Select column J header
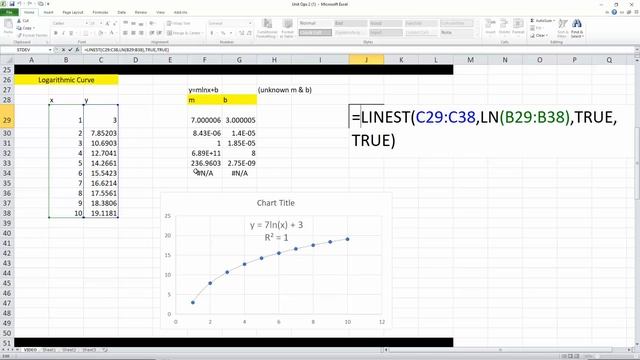This screenshot has height=360, width=640. click(366, 60)
